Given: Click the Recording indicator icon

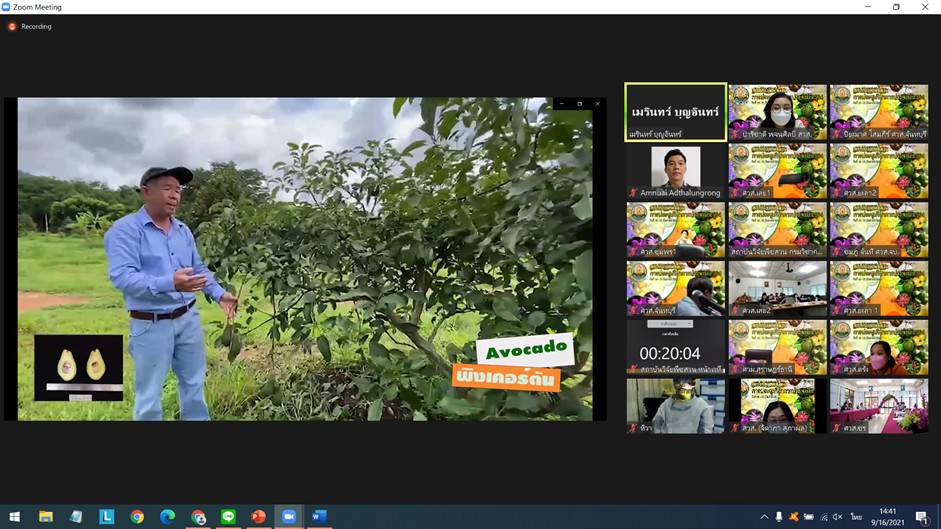Looking at the screenshot, I should point(12,27).
